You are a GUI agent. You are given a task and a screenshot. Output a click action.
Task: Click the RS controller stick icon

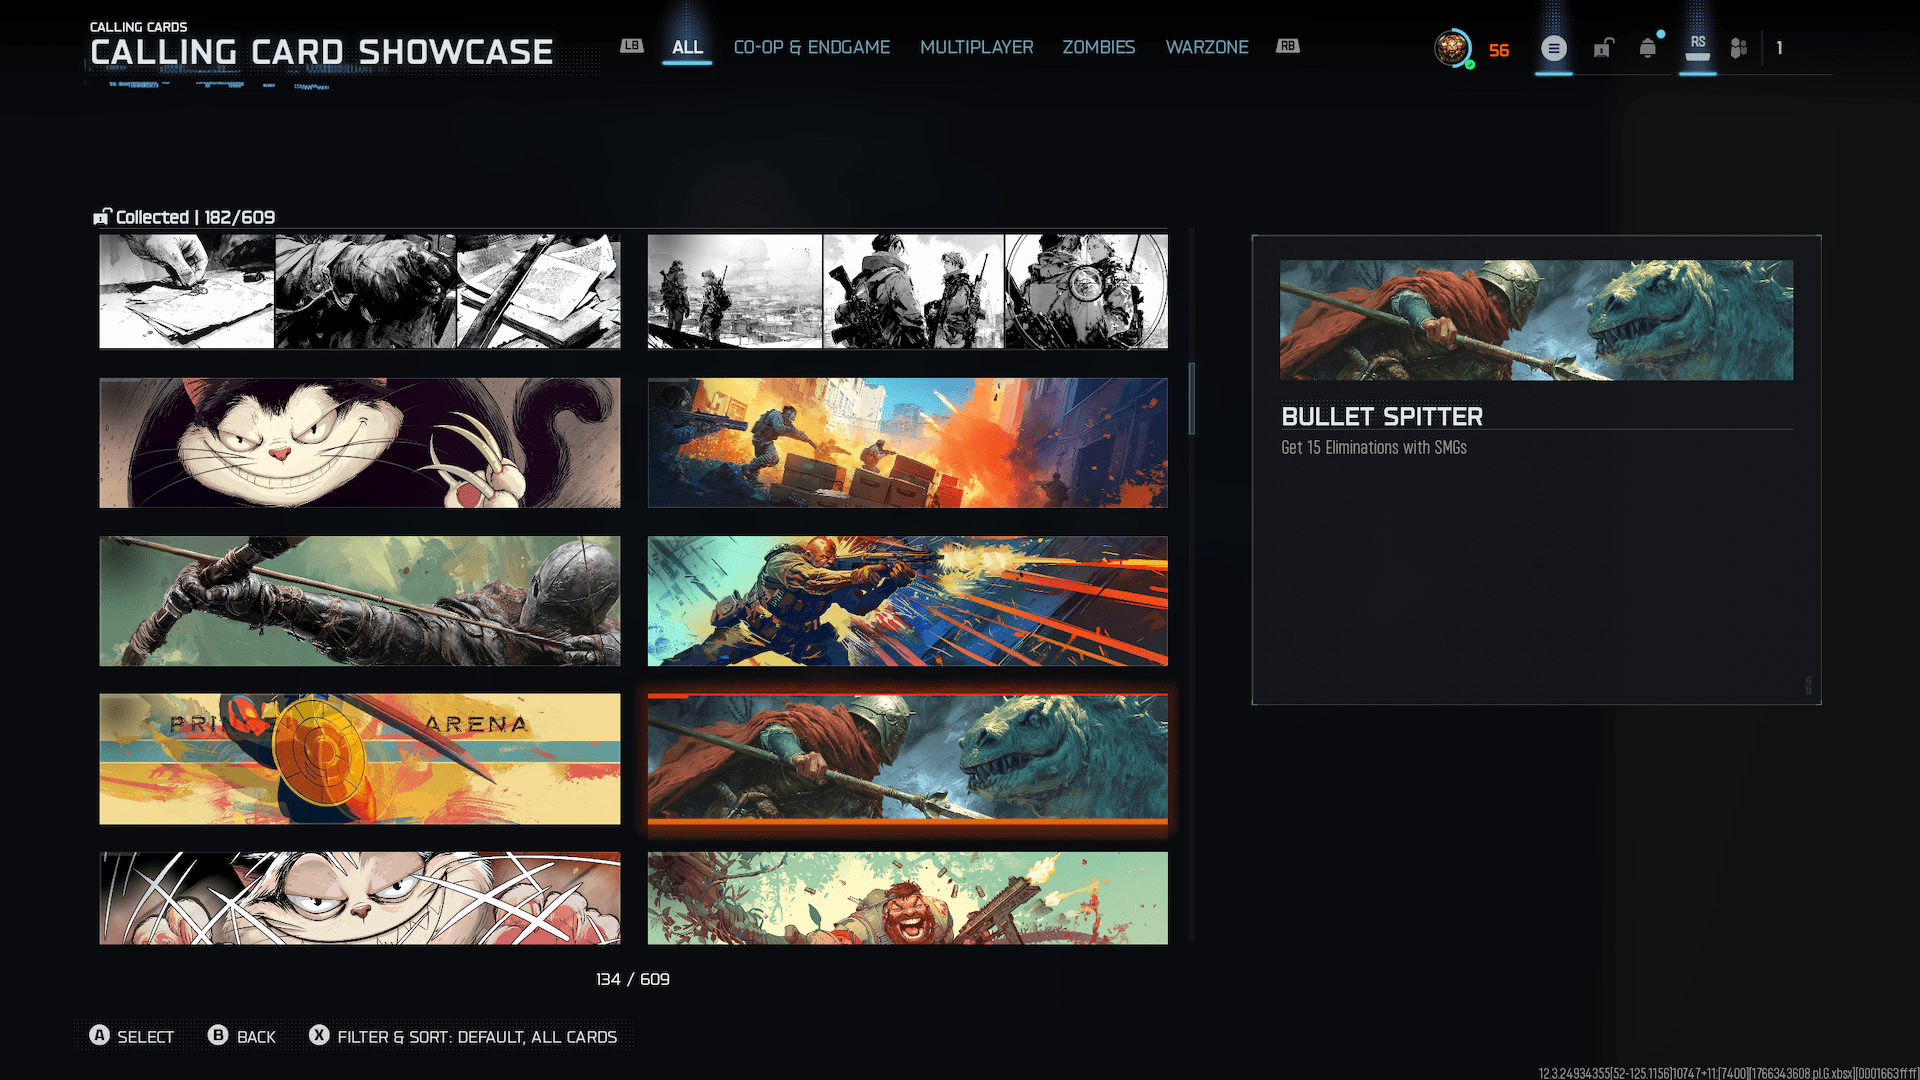(1698, 48)
